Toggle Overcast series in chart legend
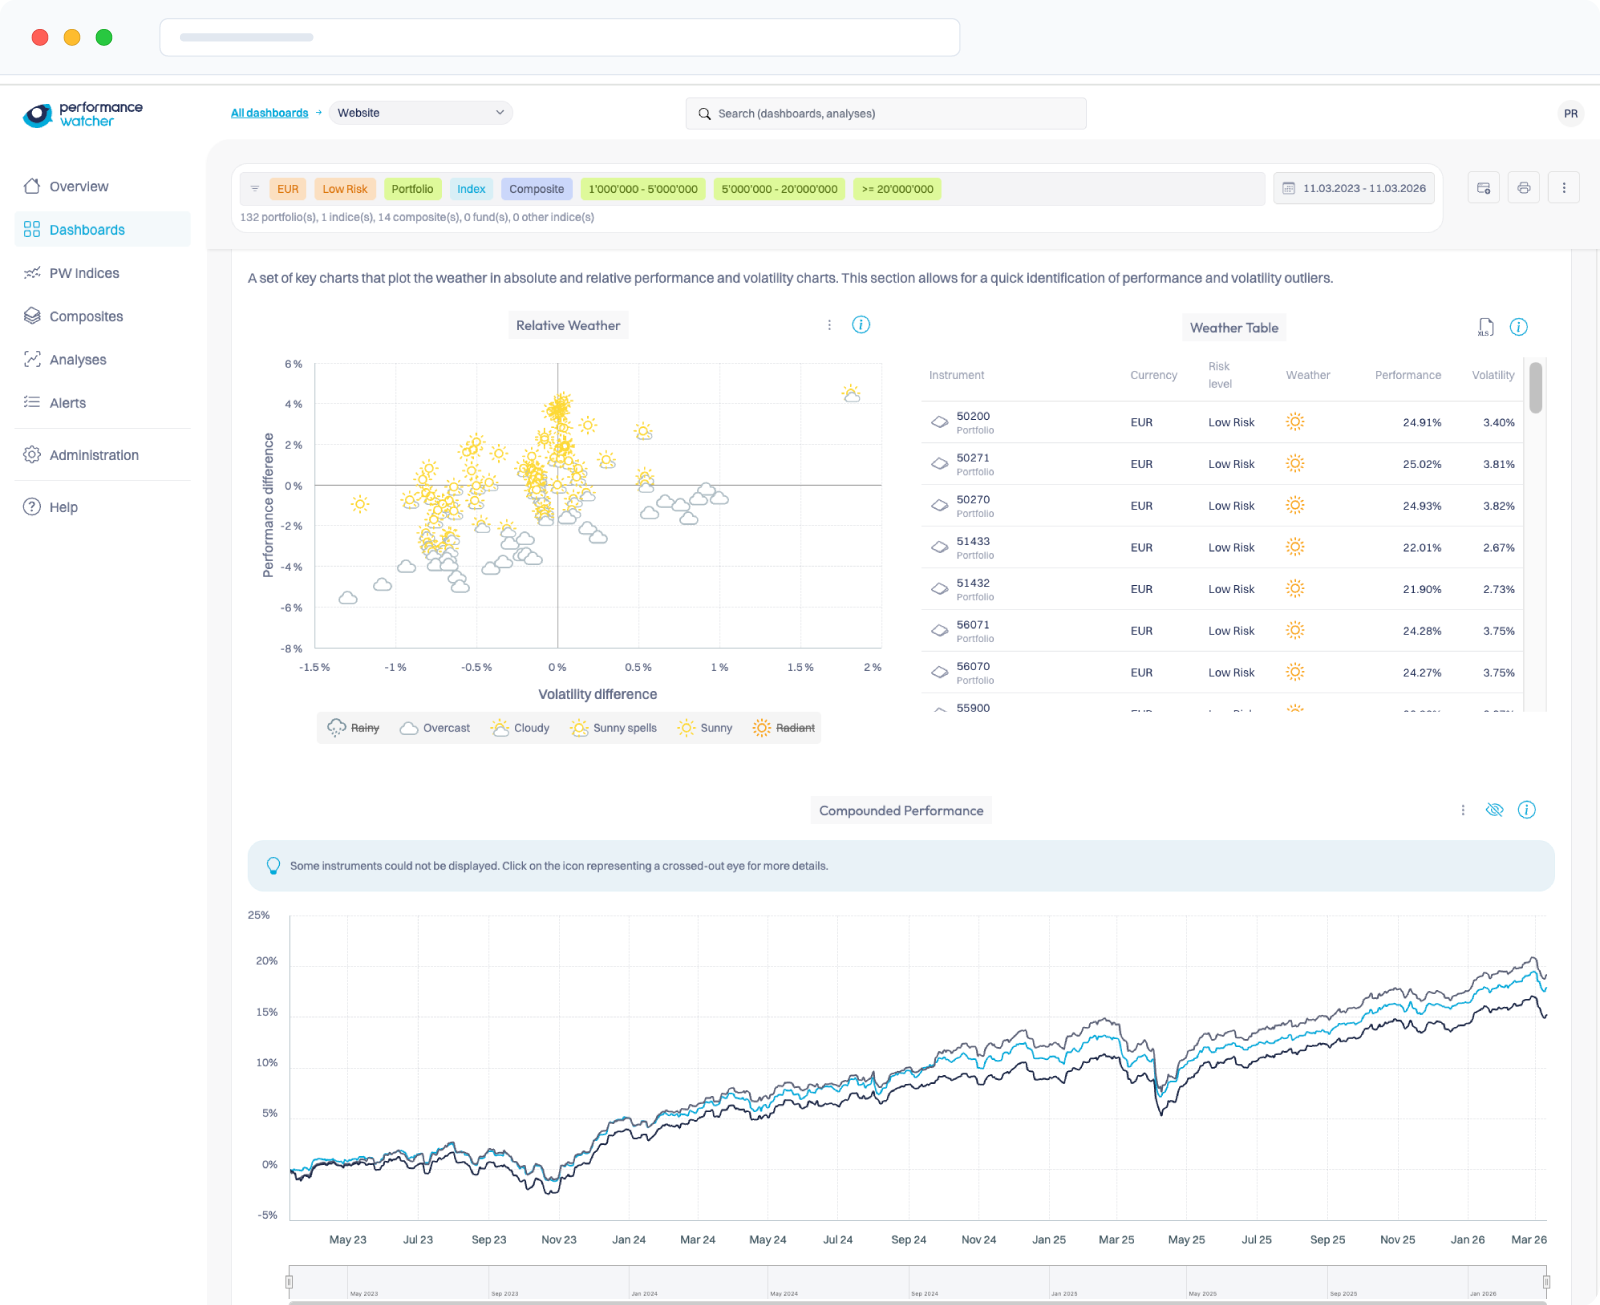The height and width of the screenshot is (1305, 1600). click(x=435, y=728)
